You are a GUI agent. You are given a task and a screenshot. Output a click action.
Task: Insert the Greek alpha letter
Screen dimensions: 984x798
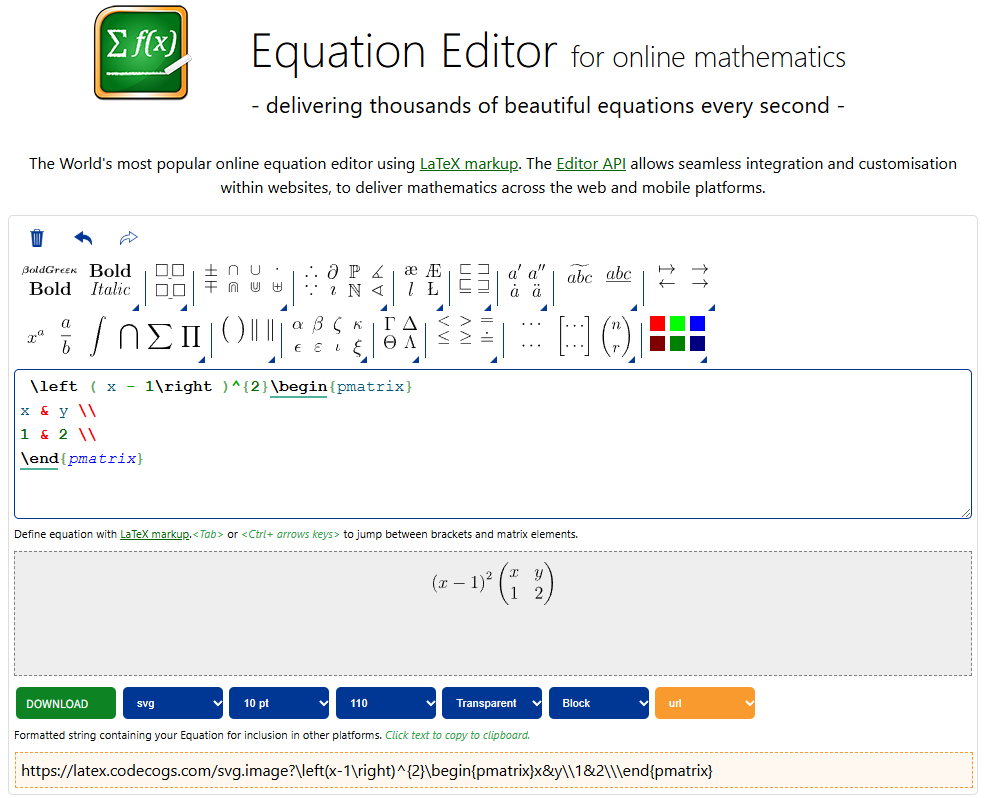pos(297,324)
